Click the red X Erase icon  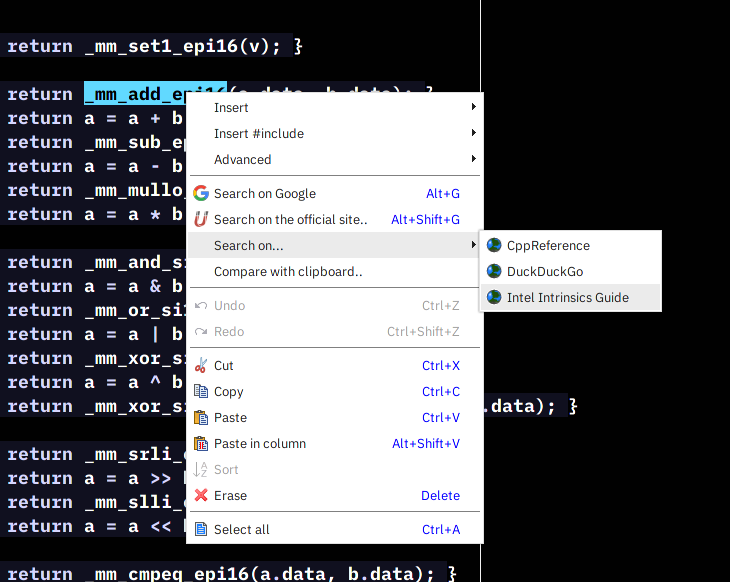point(201,496)
